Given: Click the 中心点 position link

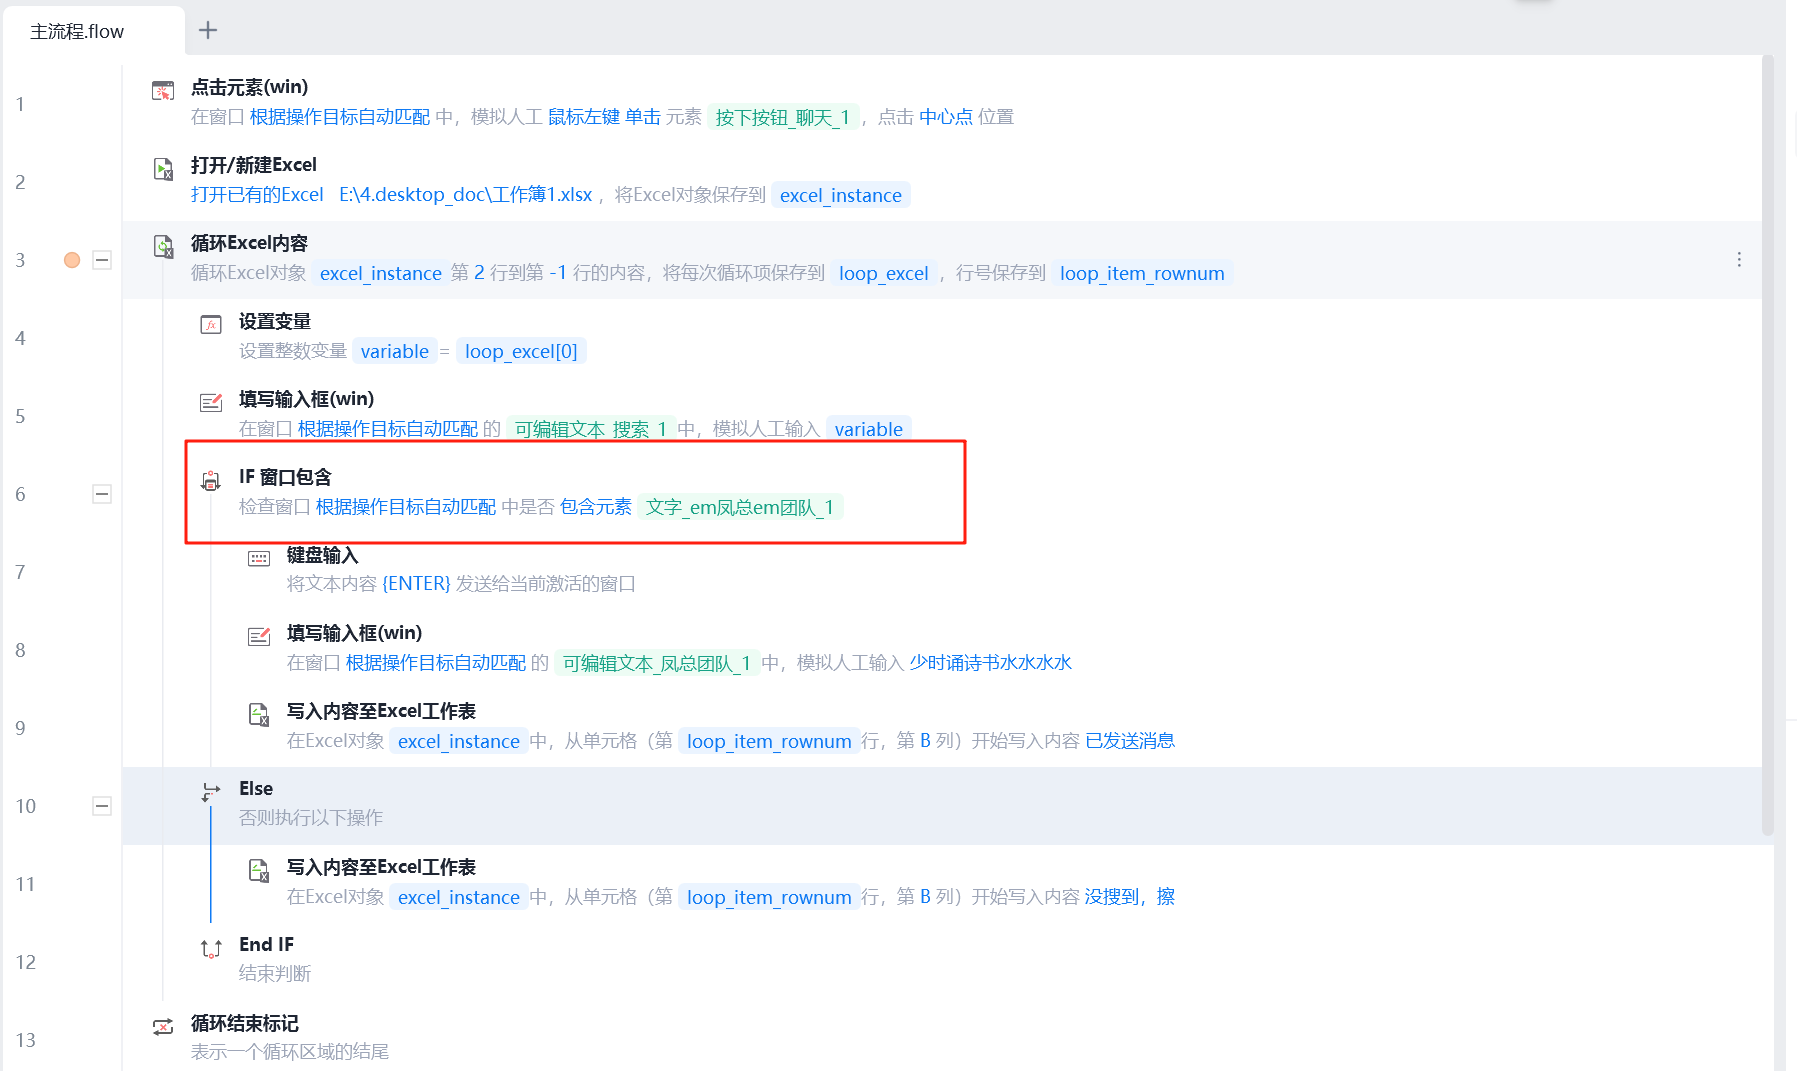Looking at the screenshot, I should tap(946, 117).
